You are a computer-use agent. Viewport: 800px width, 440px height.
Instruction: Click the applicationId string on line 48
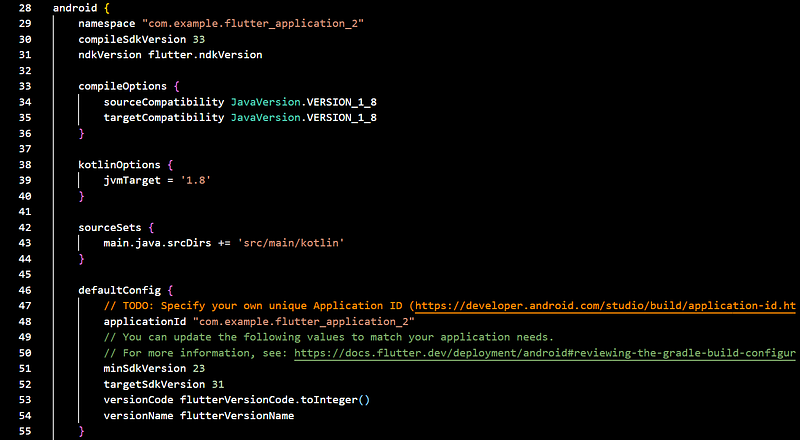[x=304, y=322]
